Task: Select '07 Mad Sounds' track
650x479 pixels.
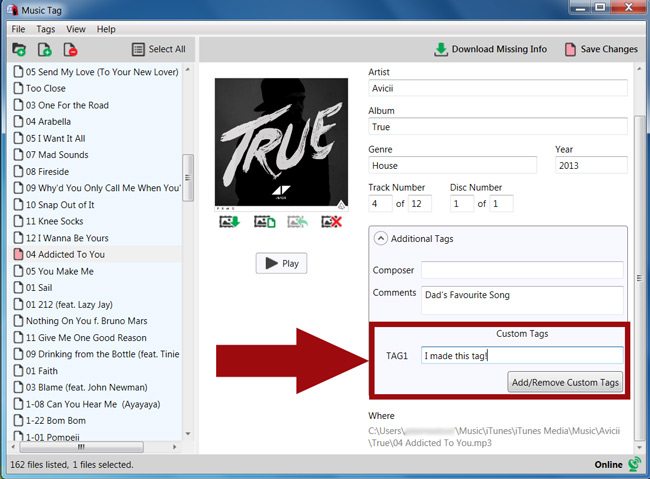Action: (x=57, y=155)
